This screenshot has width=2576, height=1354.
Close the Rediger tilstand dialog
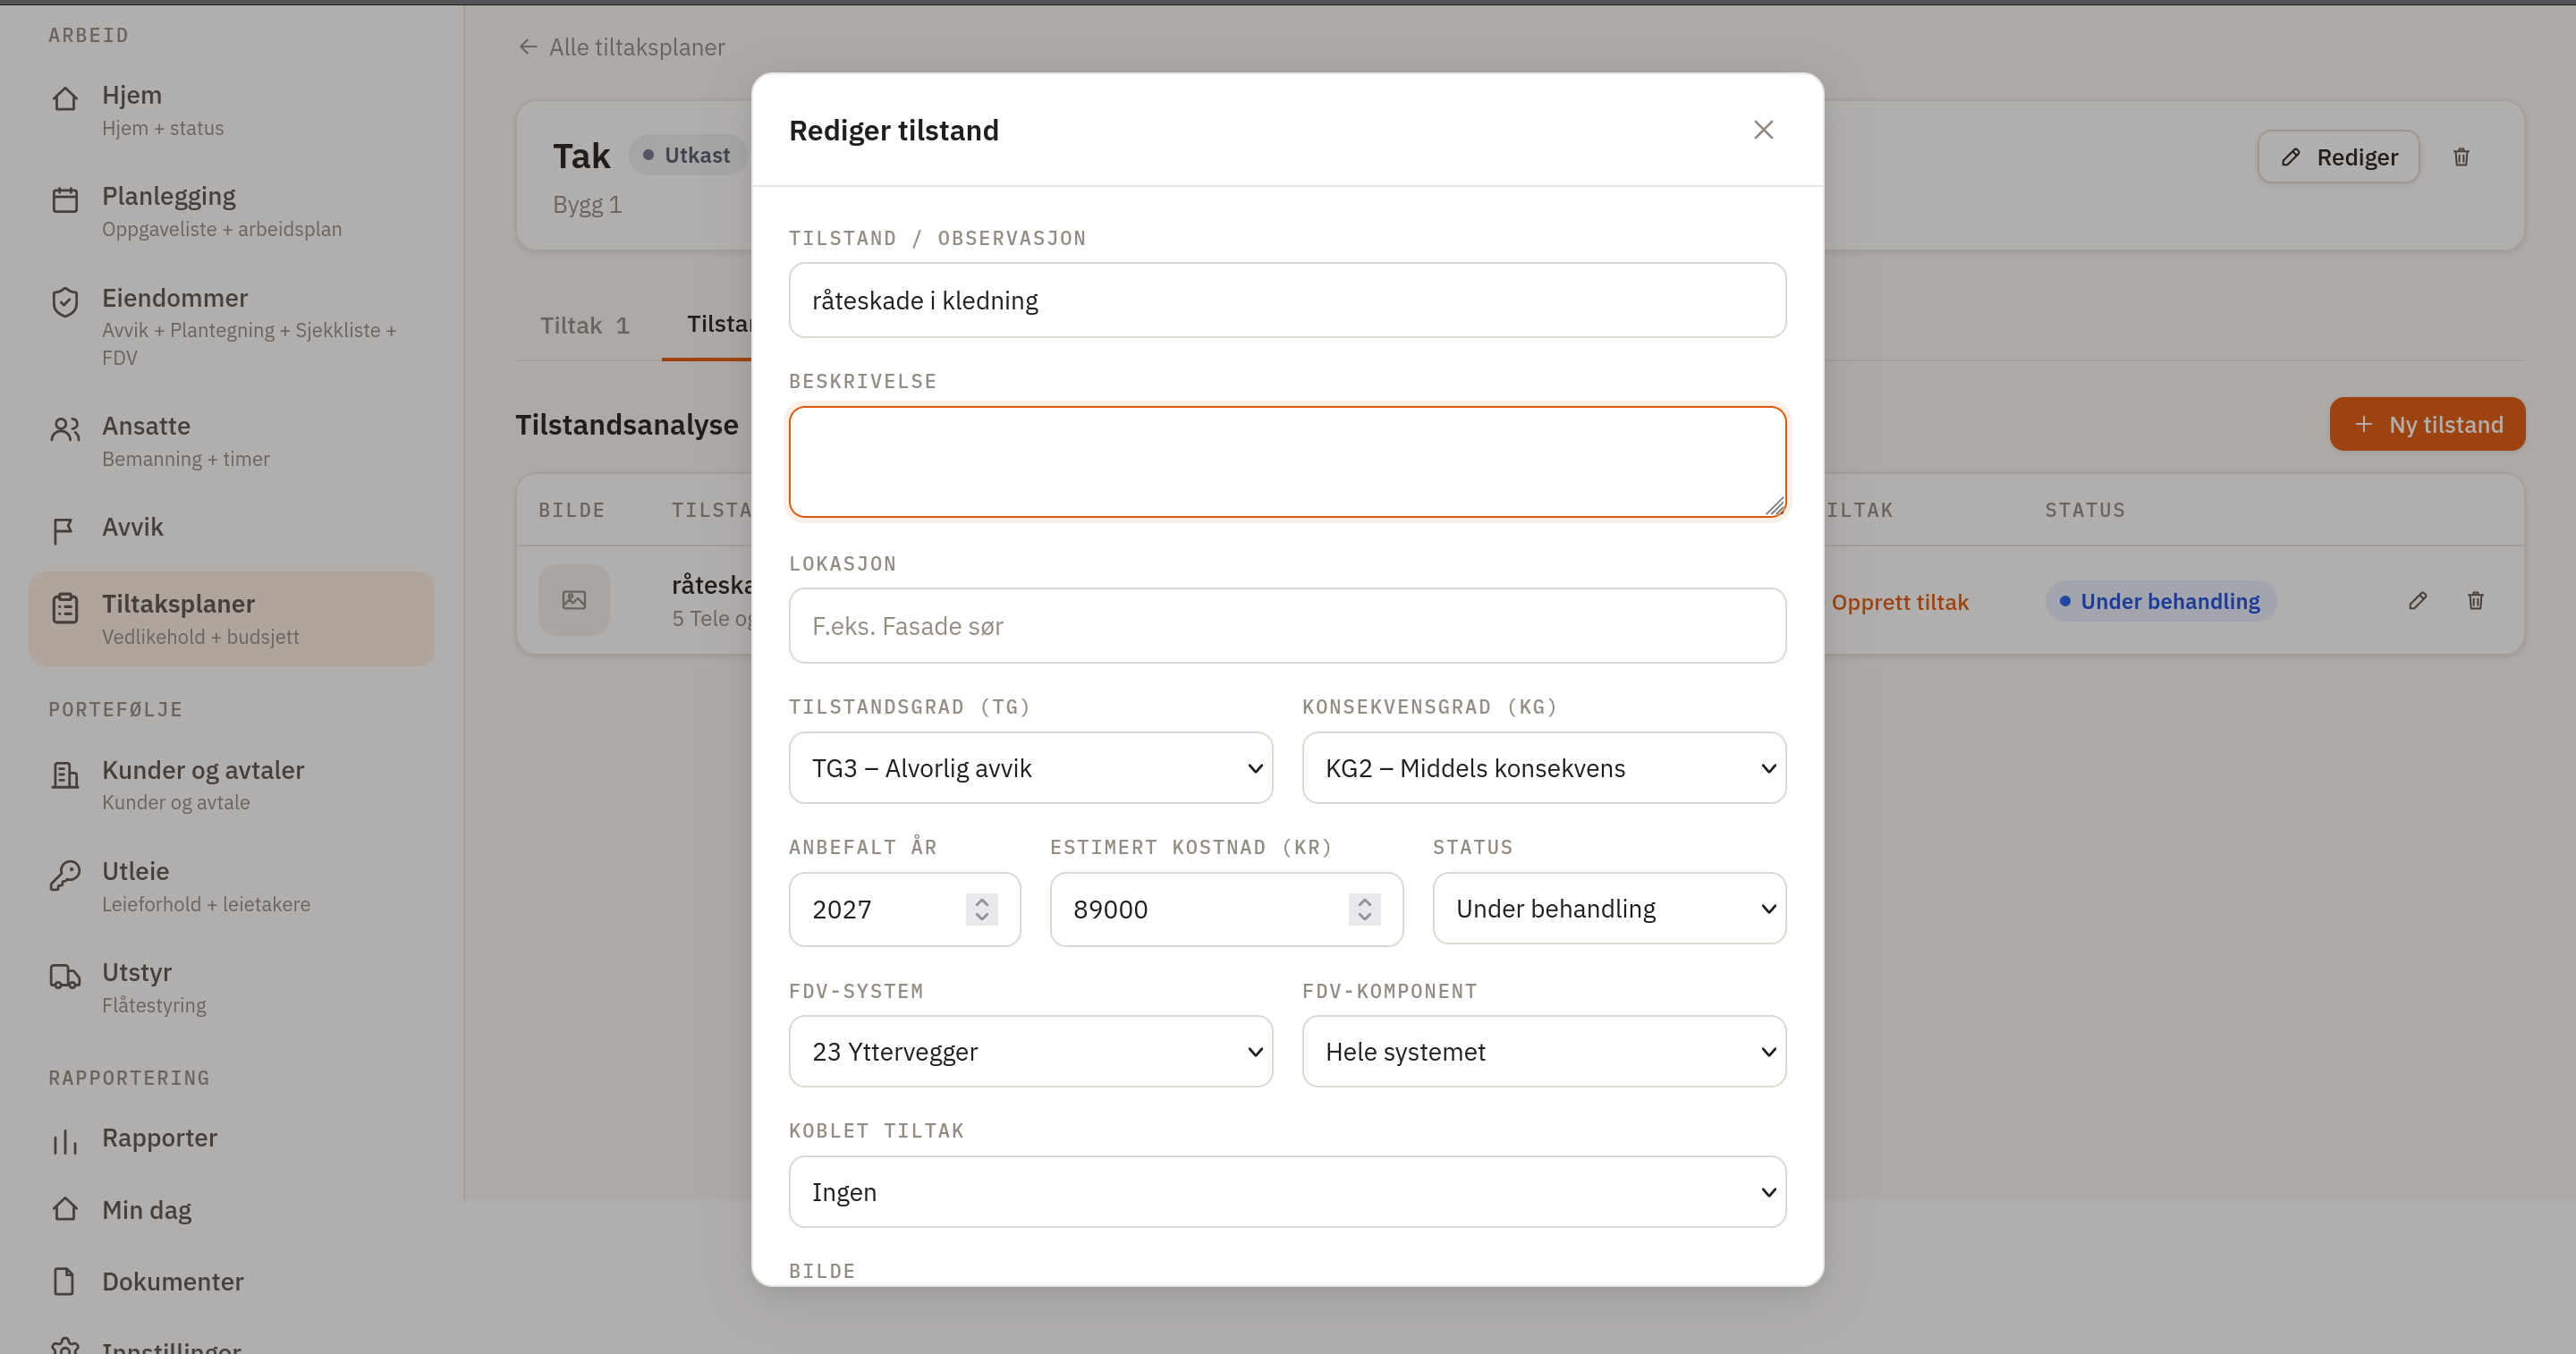click(1763, 130)
